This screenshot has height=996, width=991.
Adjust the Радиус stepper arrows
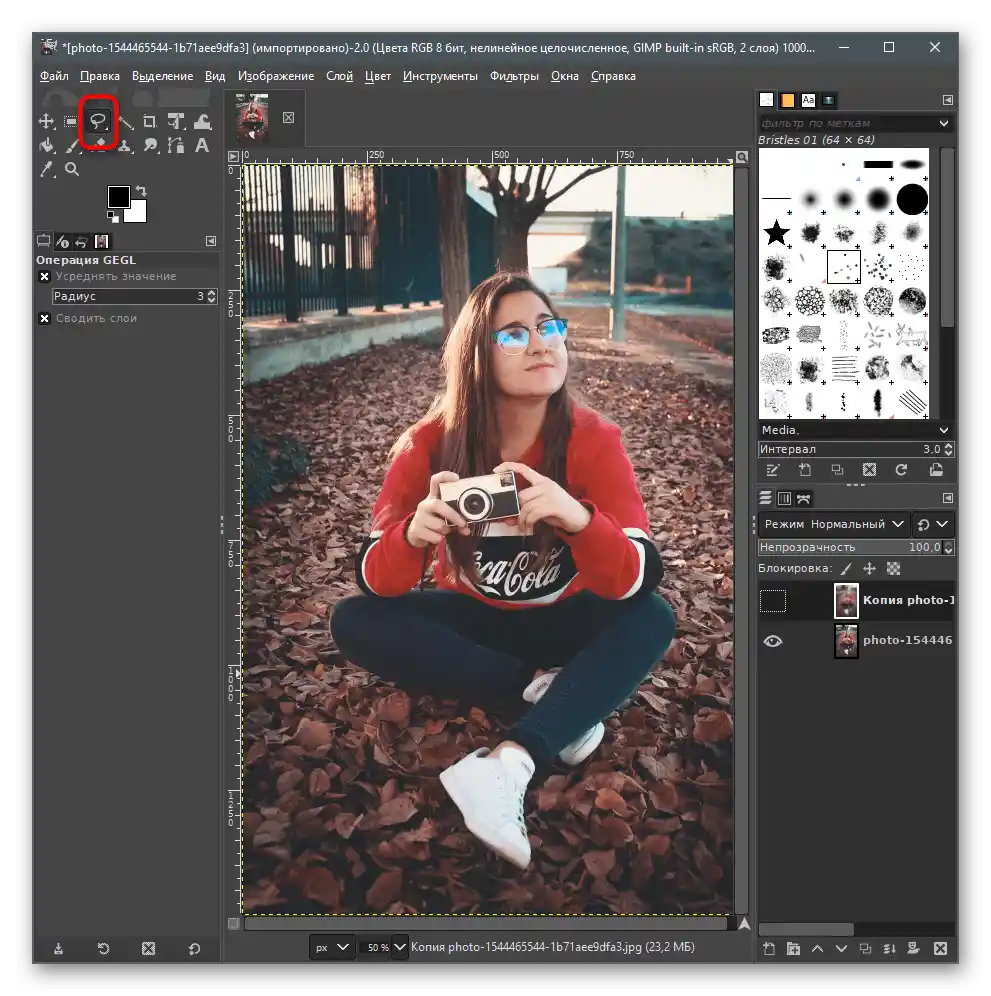tap(212, 296)
